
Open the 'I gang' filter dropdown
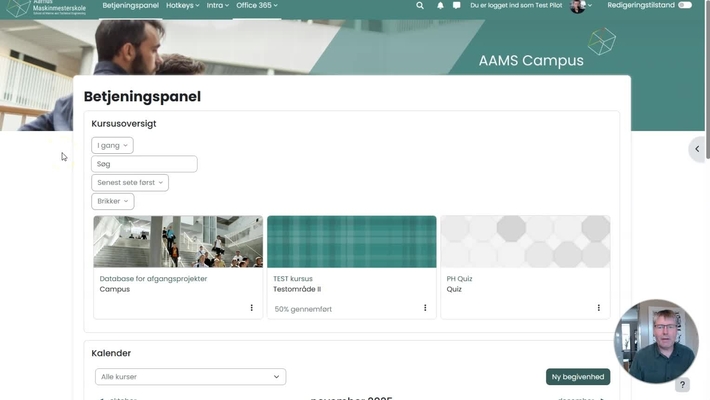pyautogui.click(x=112, y=145)
